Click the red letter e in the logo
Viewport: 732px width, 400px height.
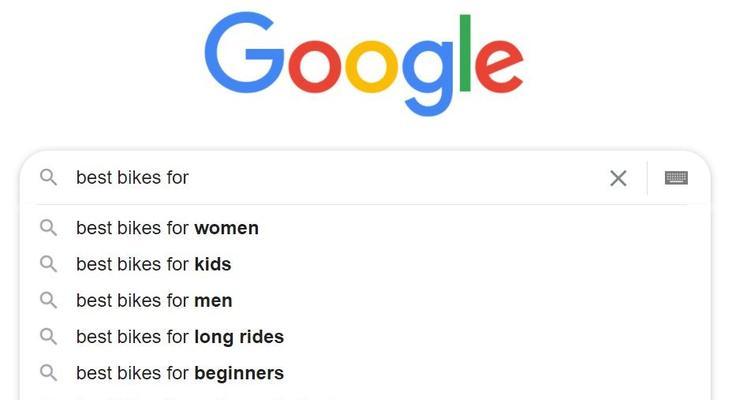coord(499,66)
